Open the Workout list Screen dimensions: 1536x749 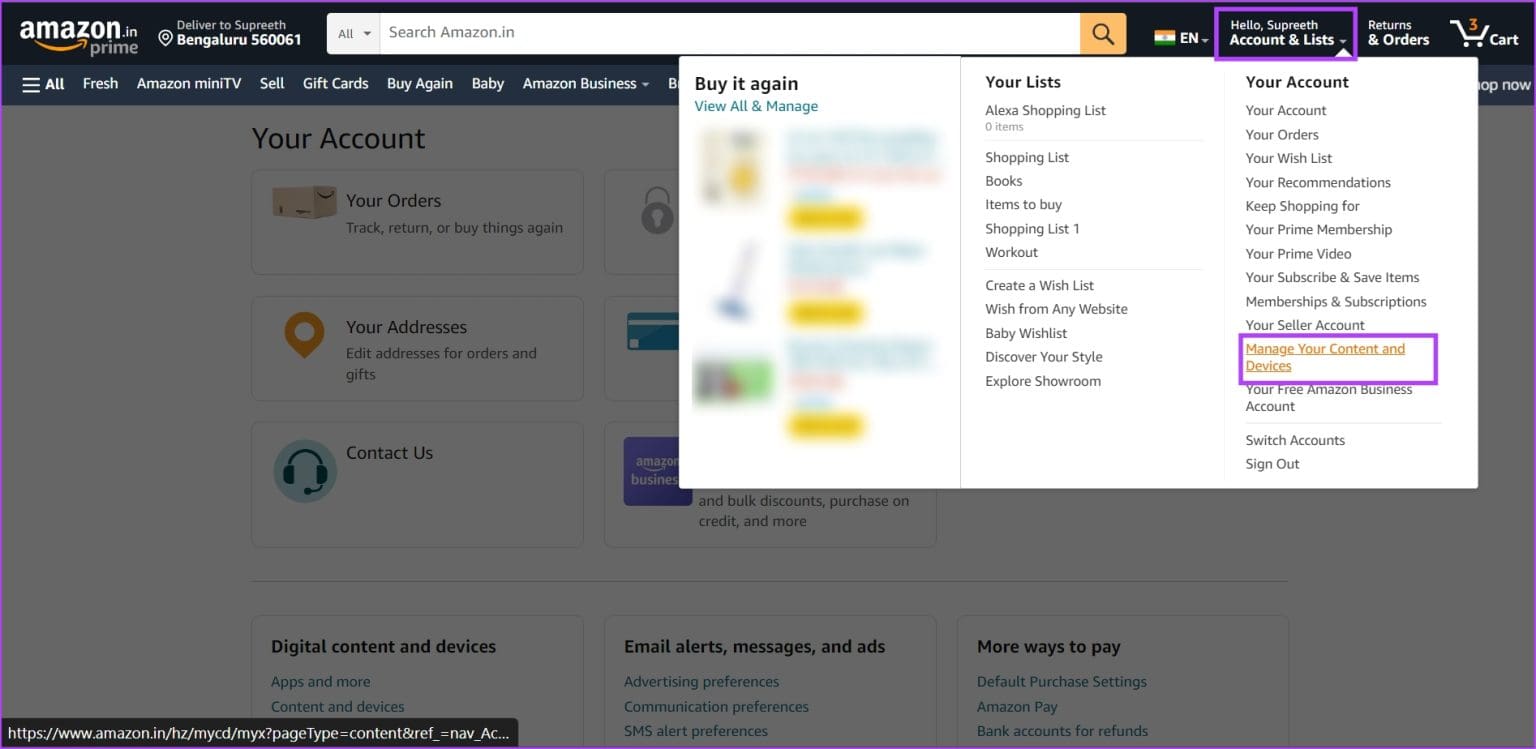click(1011, 253)
